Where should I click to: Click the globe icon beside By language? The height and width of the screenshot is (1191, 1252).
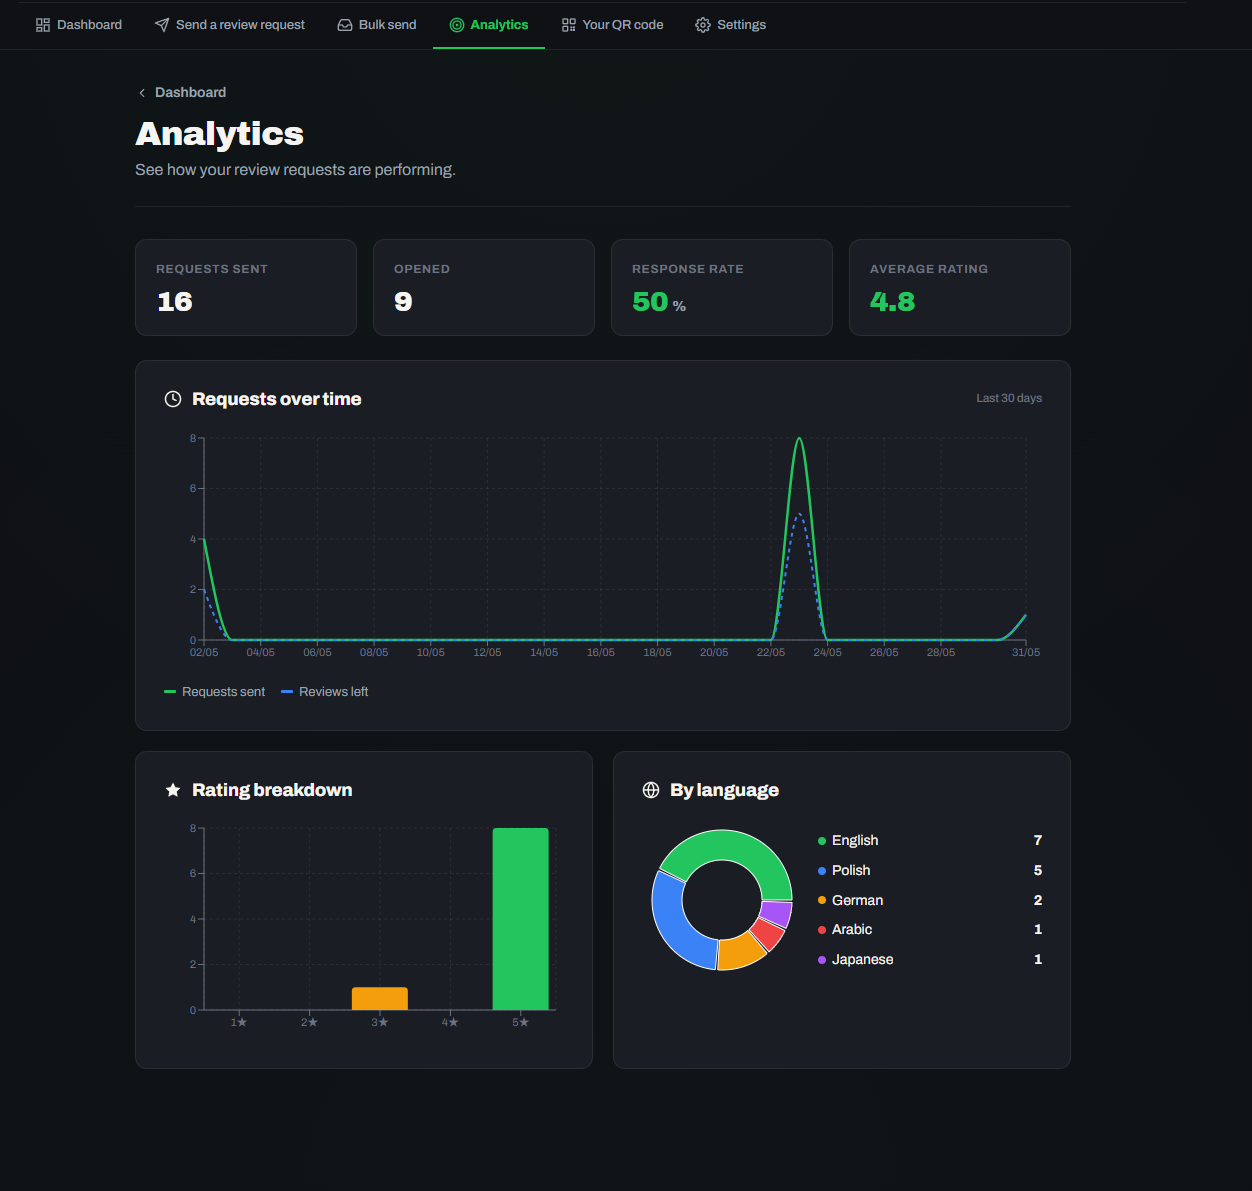pyautogui.click(x=651, y=790)
